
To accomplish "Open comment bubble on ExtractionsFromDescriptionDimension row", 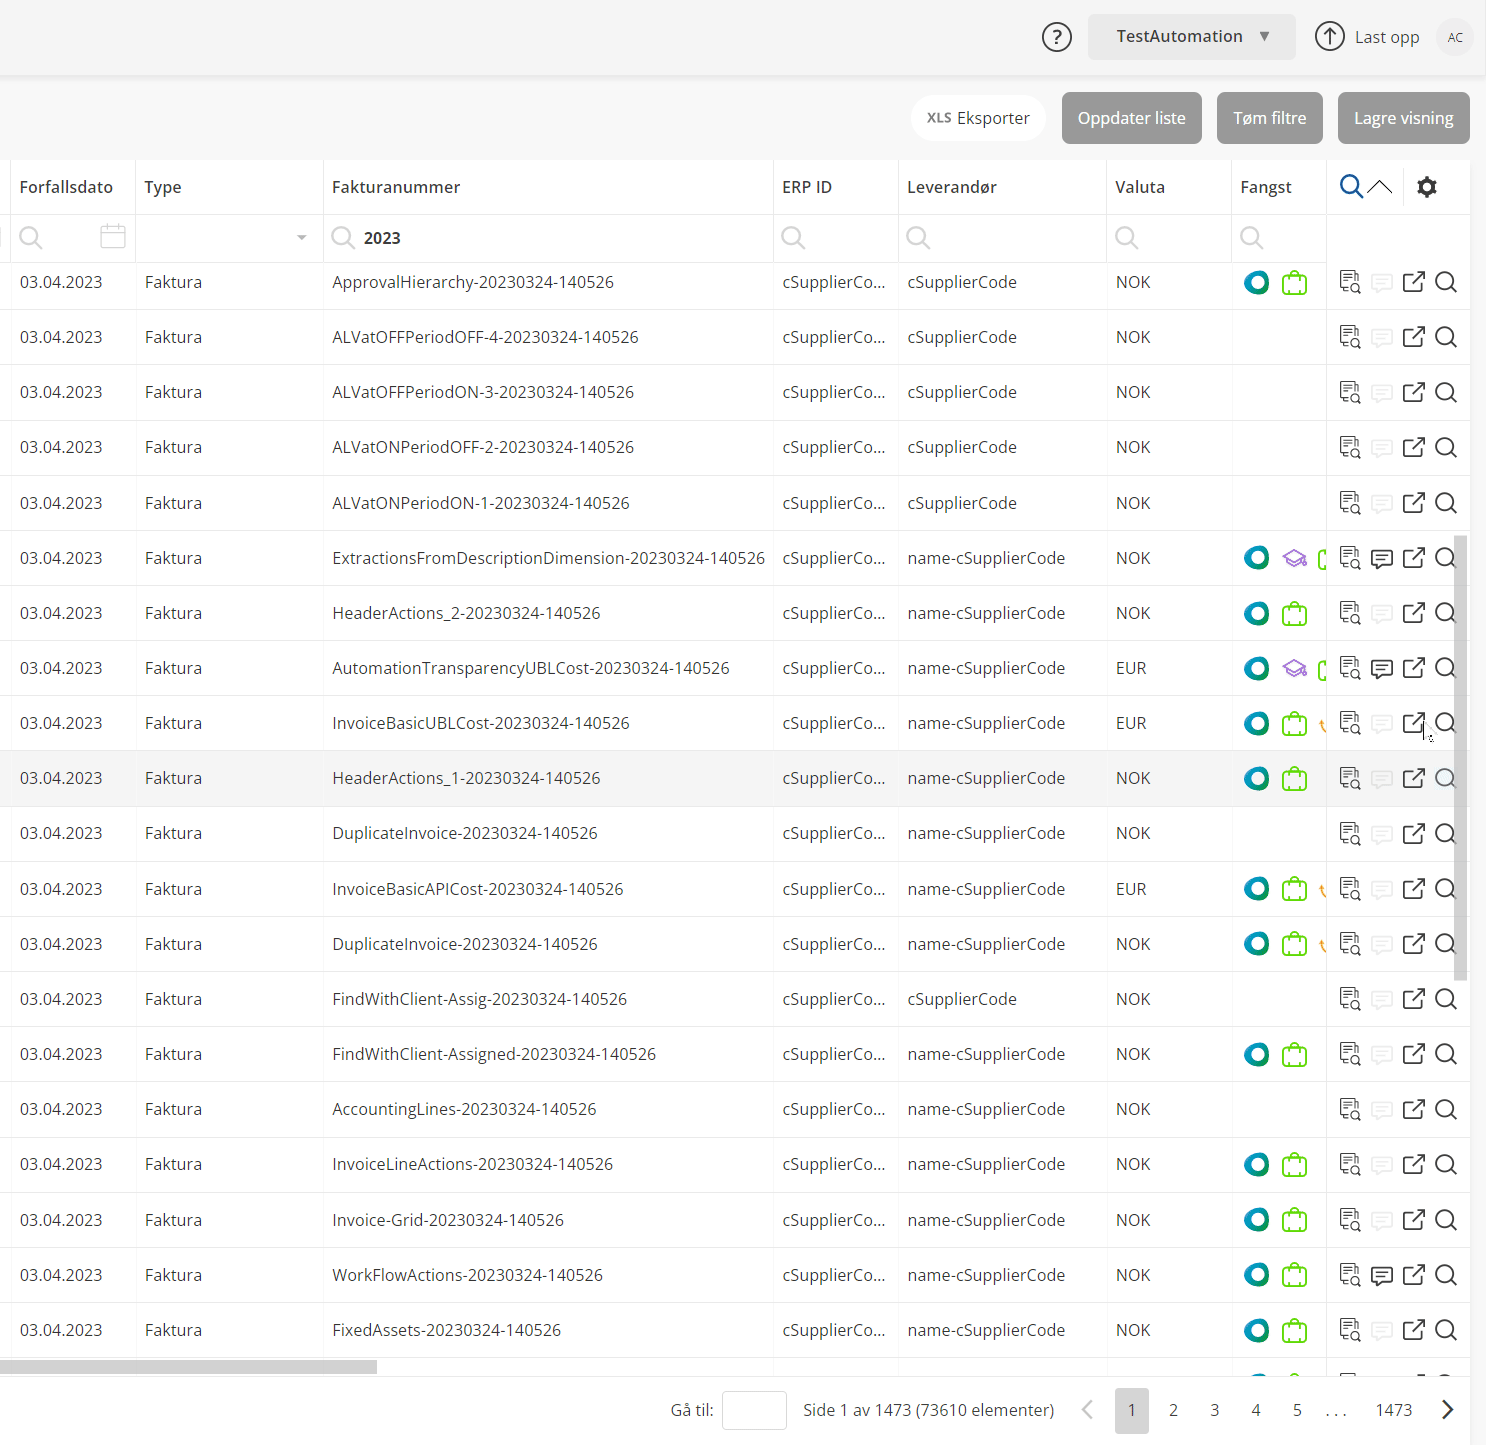I will [1381, 558].
